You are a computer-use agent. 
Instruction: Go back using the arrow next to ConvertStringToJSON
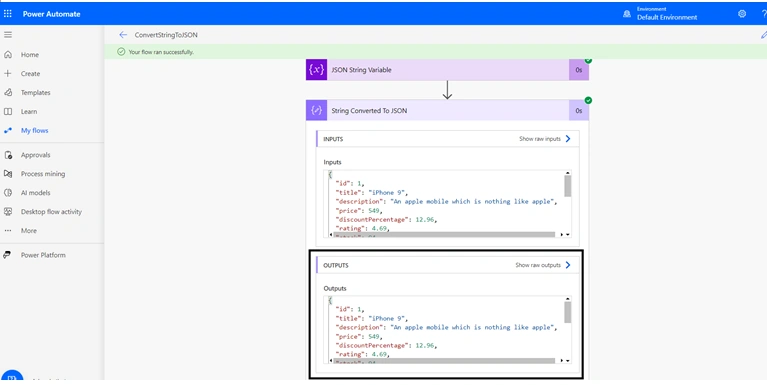(x=123, y=35)
